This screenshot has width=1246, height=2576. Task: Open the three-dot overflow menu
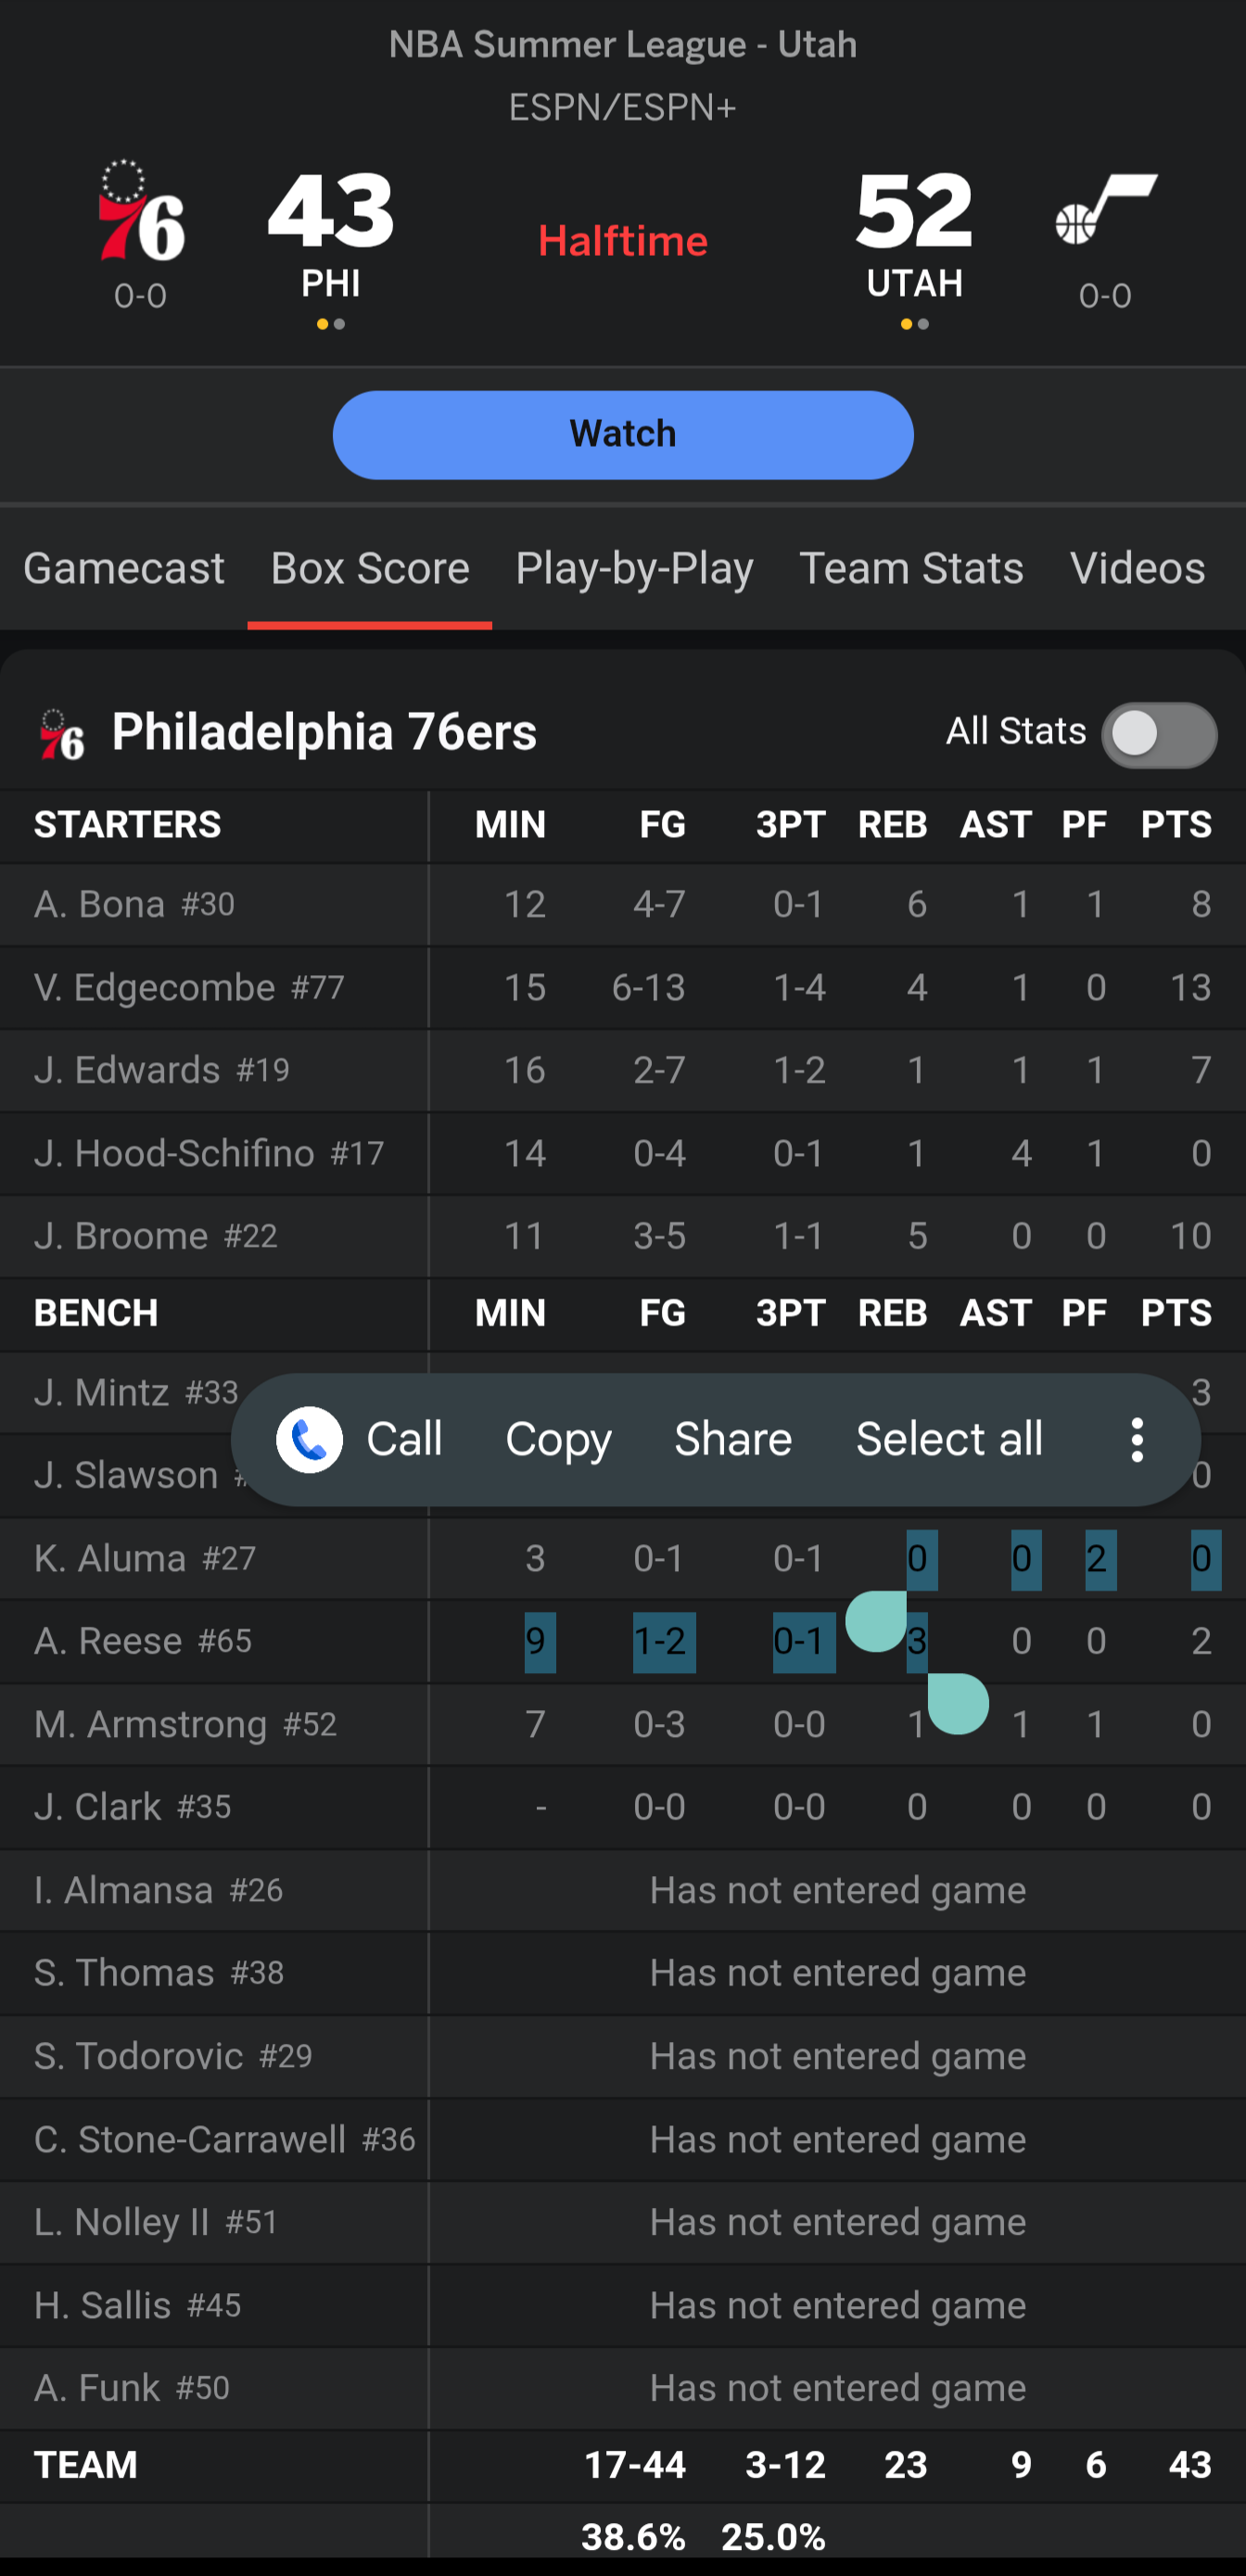(x=1136, y=1440)
